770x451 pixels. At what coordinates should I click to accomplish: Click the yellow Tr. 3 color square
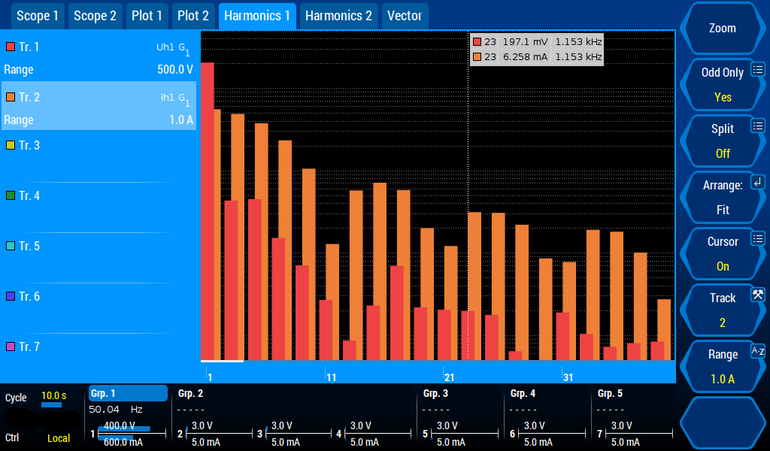tap(10, 145)
